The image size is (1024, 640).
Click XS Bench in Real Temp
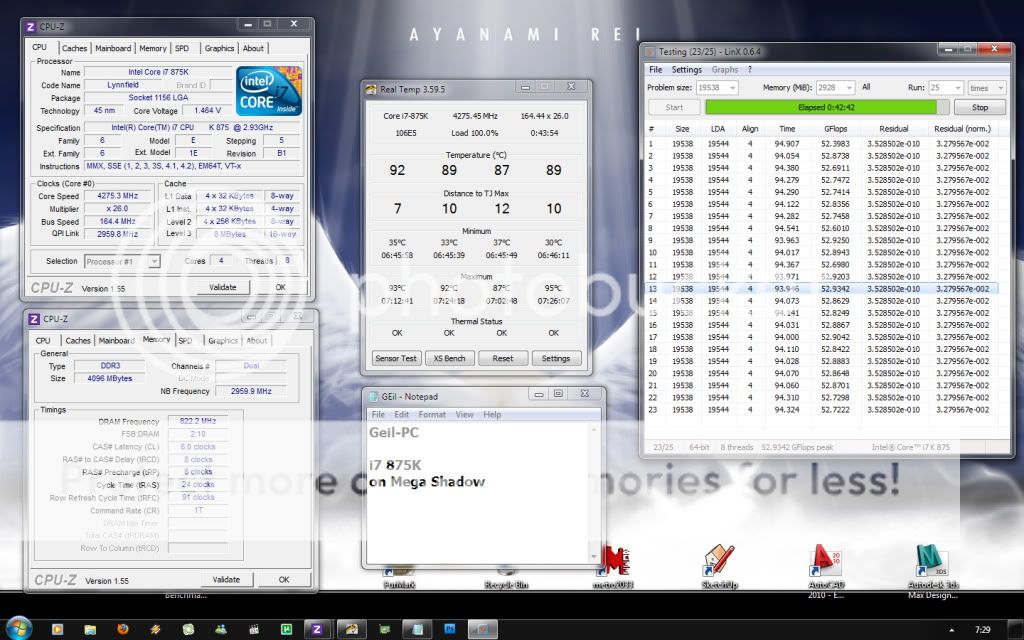pos(449,359)
